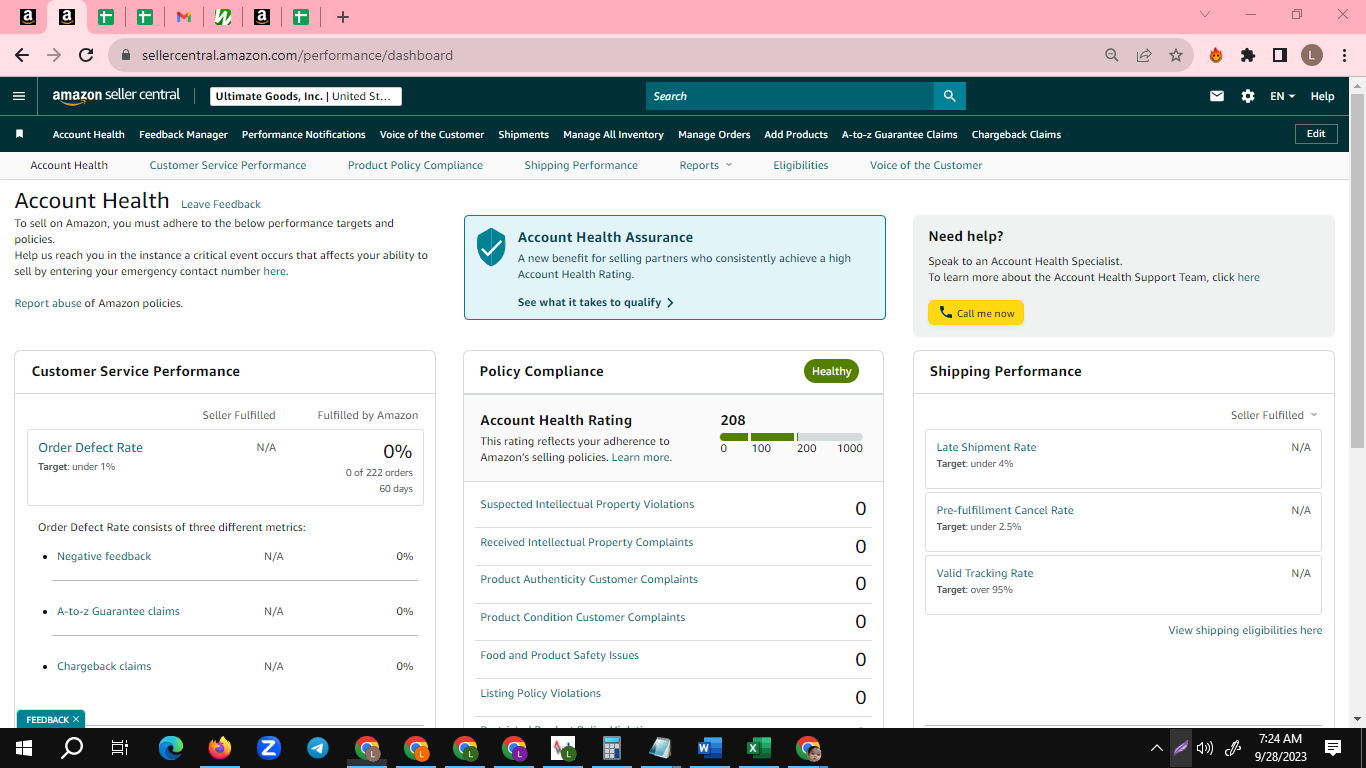Open View shipping eligibilities here link
Viewport: 1366px width, 768px height.
(1245, 630)
